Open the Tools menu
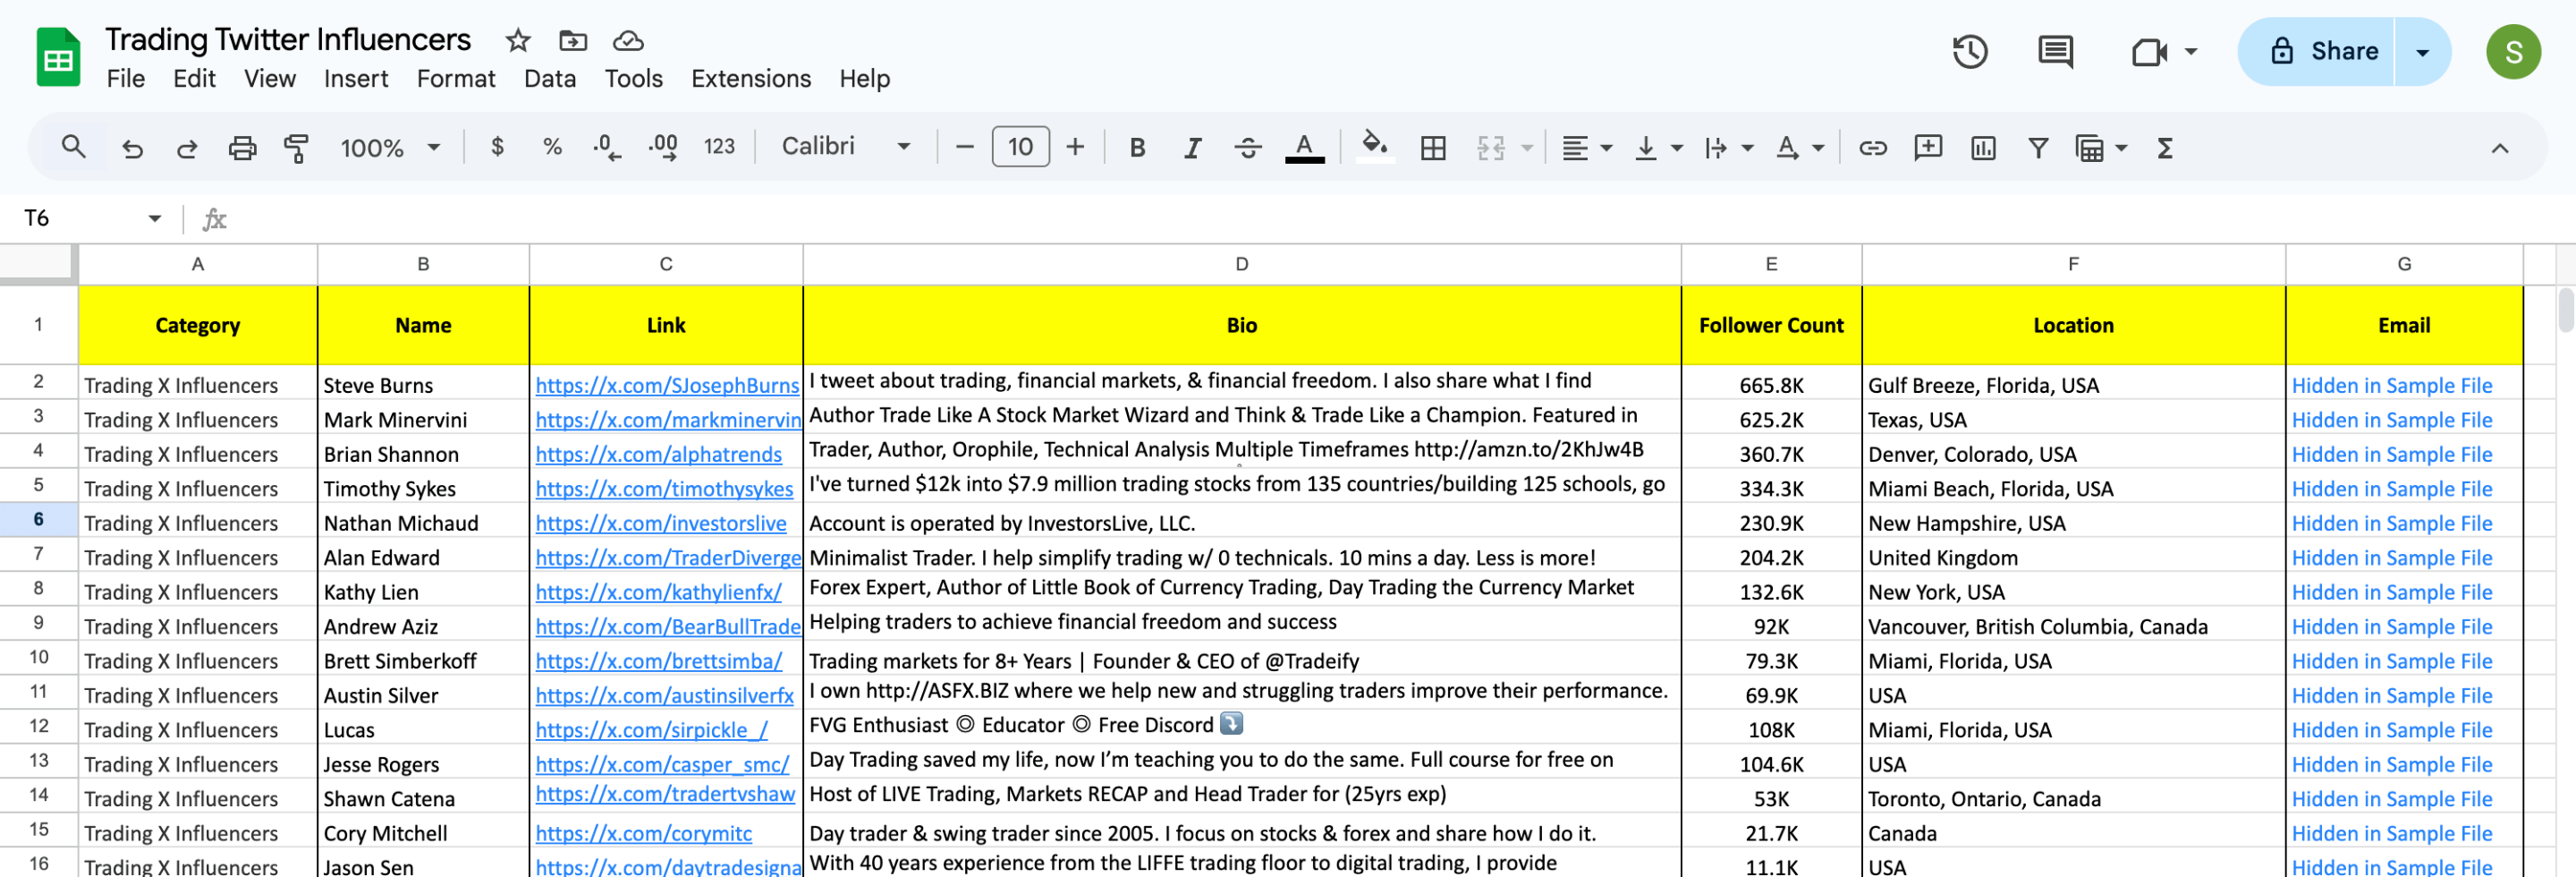 (633, 79)
